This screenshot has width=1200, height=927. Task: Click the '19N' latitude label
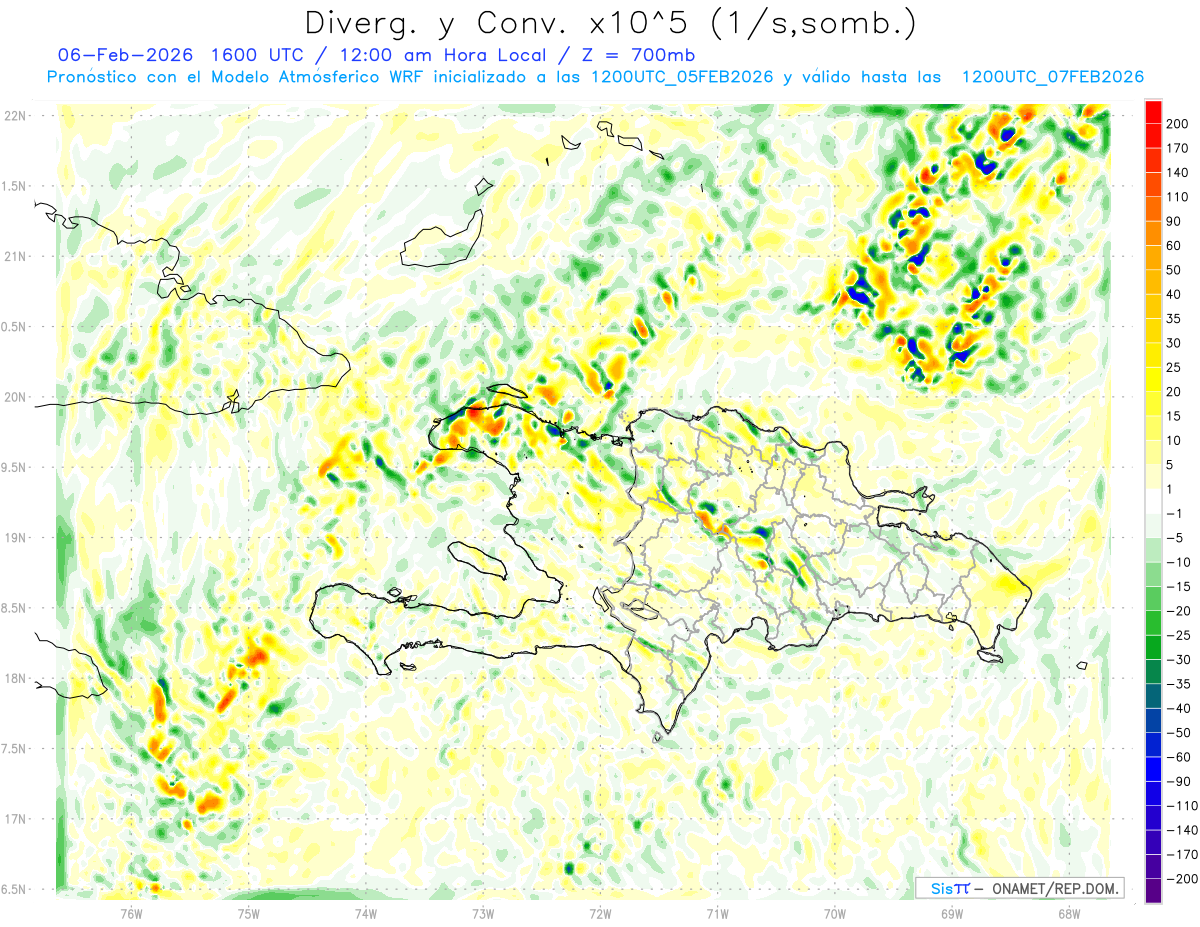[x=15, y=537]
